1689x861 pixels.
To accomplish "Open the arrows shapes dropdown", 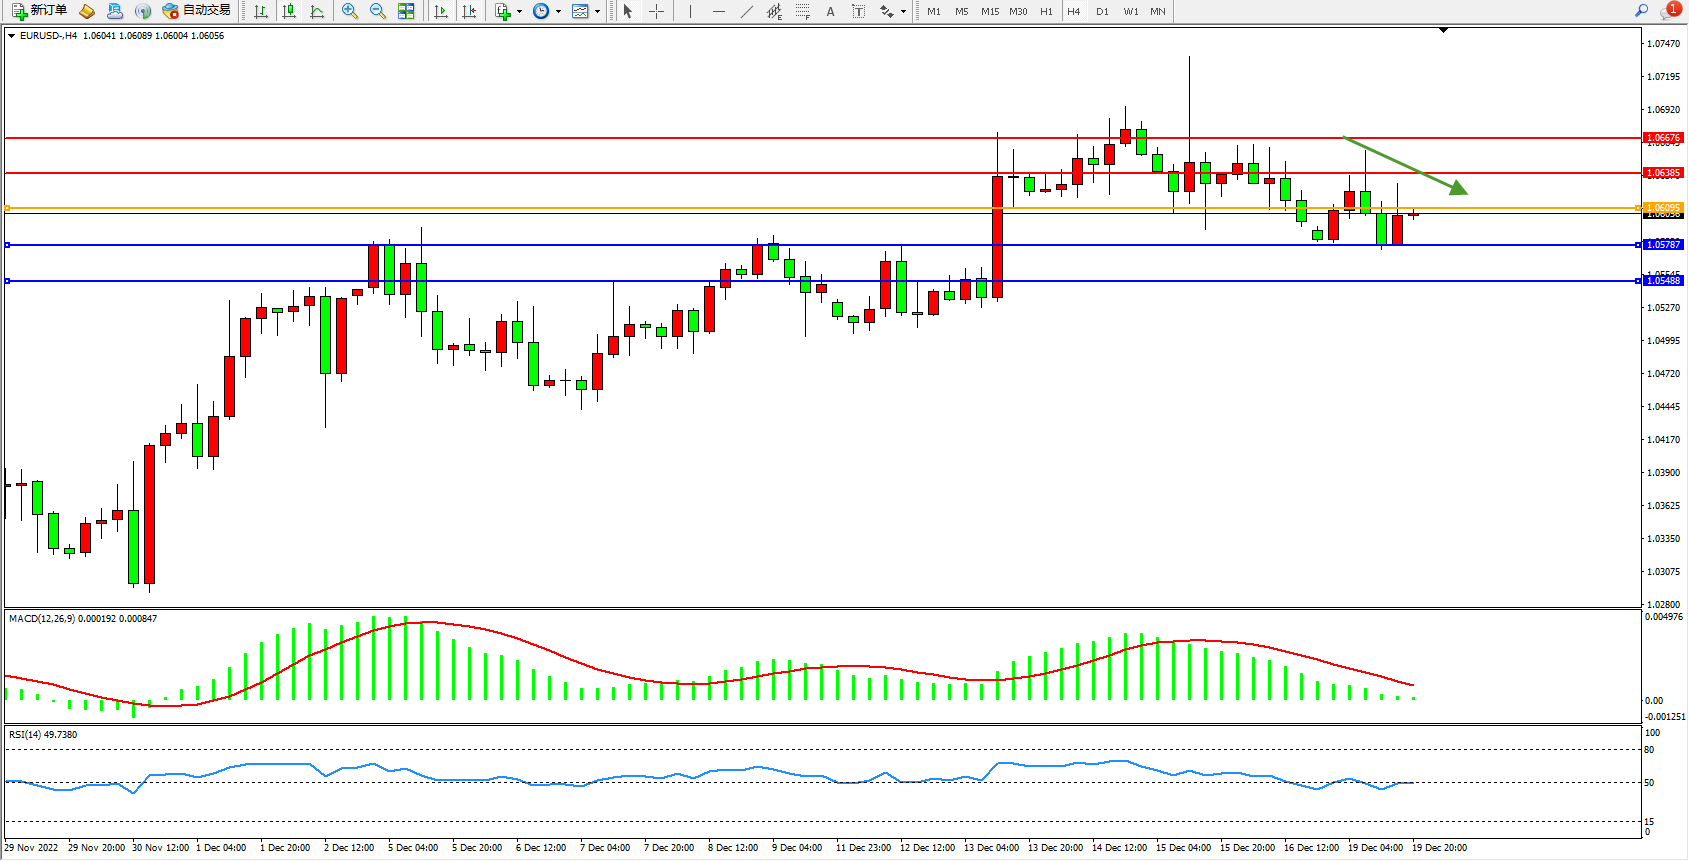I will 903,12.
